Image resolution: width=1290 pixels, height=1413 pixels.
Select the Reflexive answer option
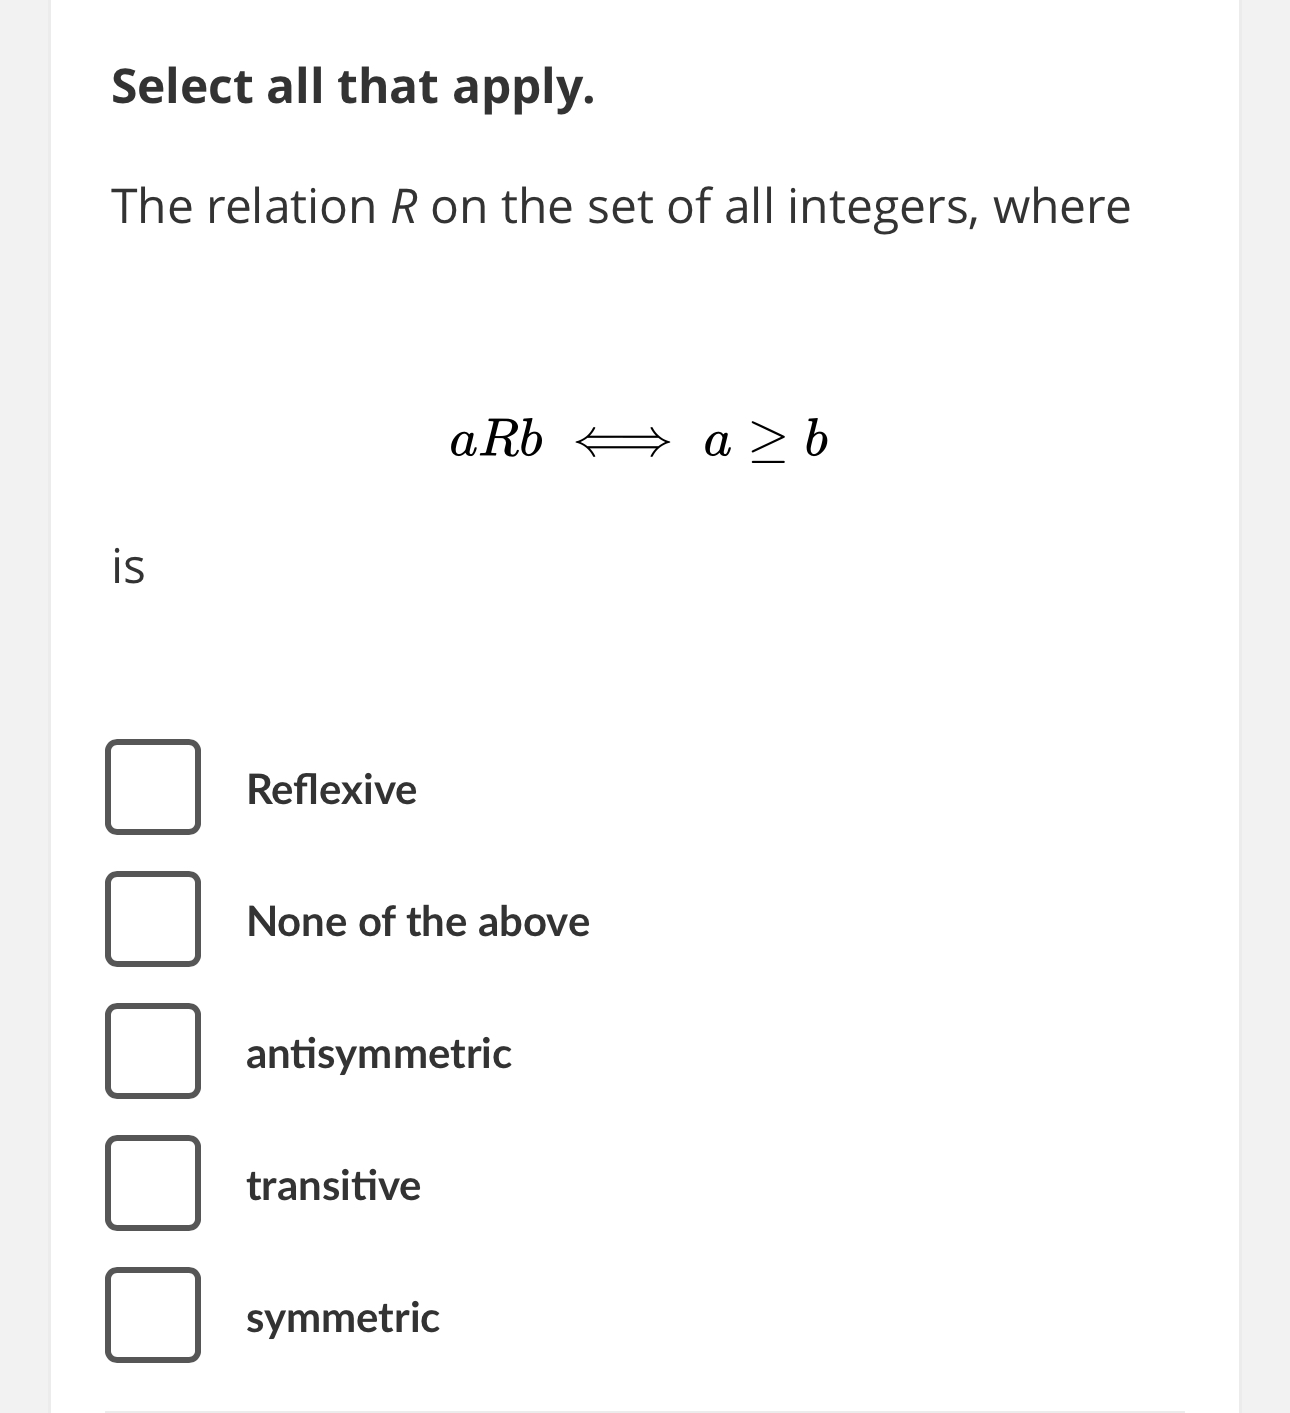click(152, 789)
